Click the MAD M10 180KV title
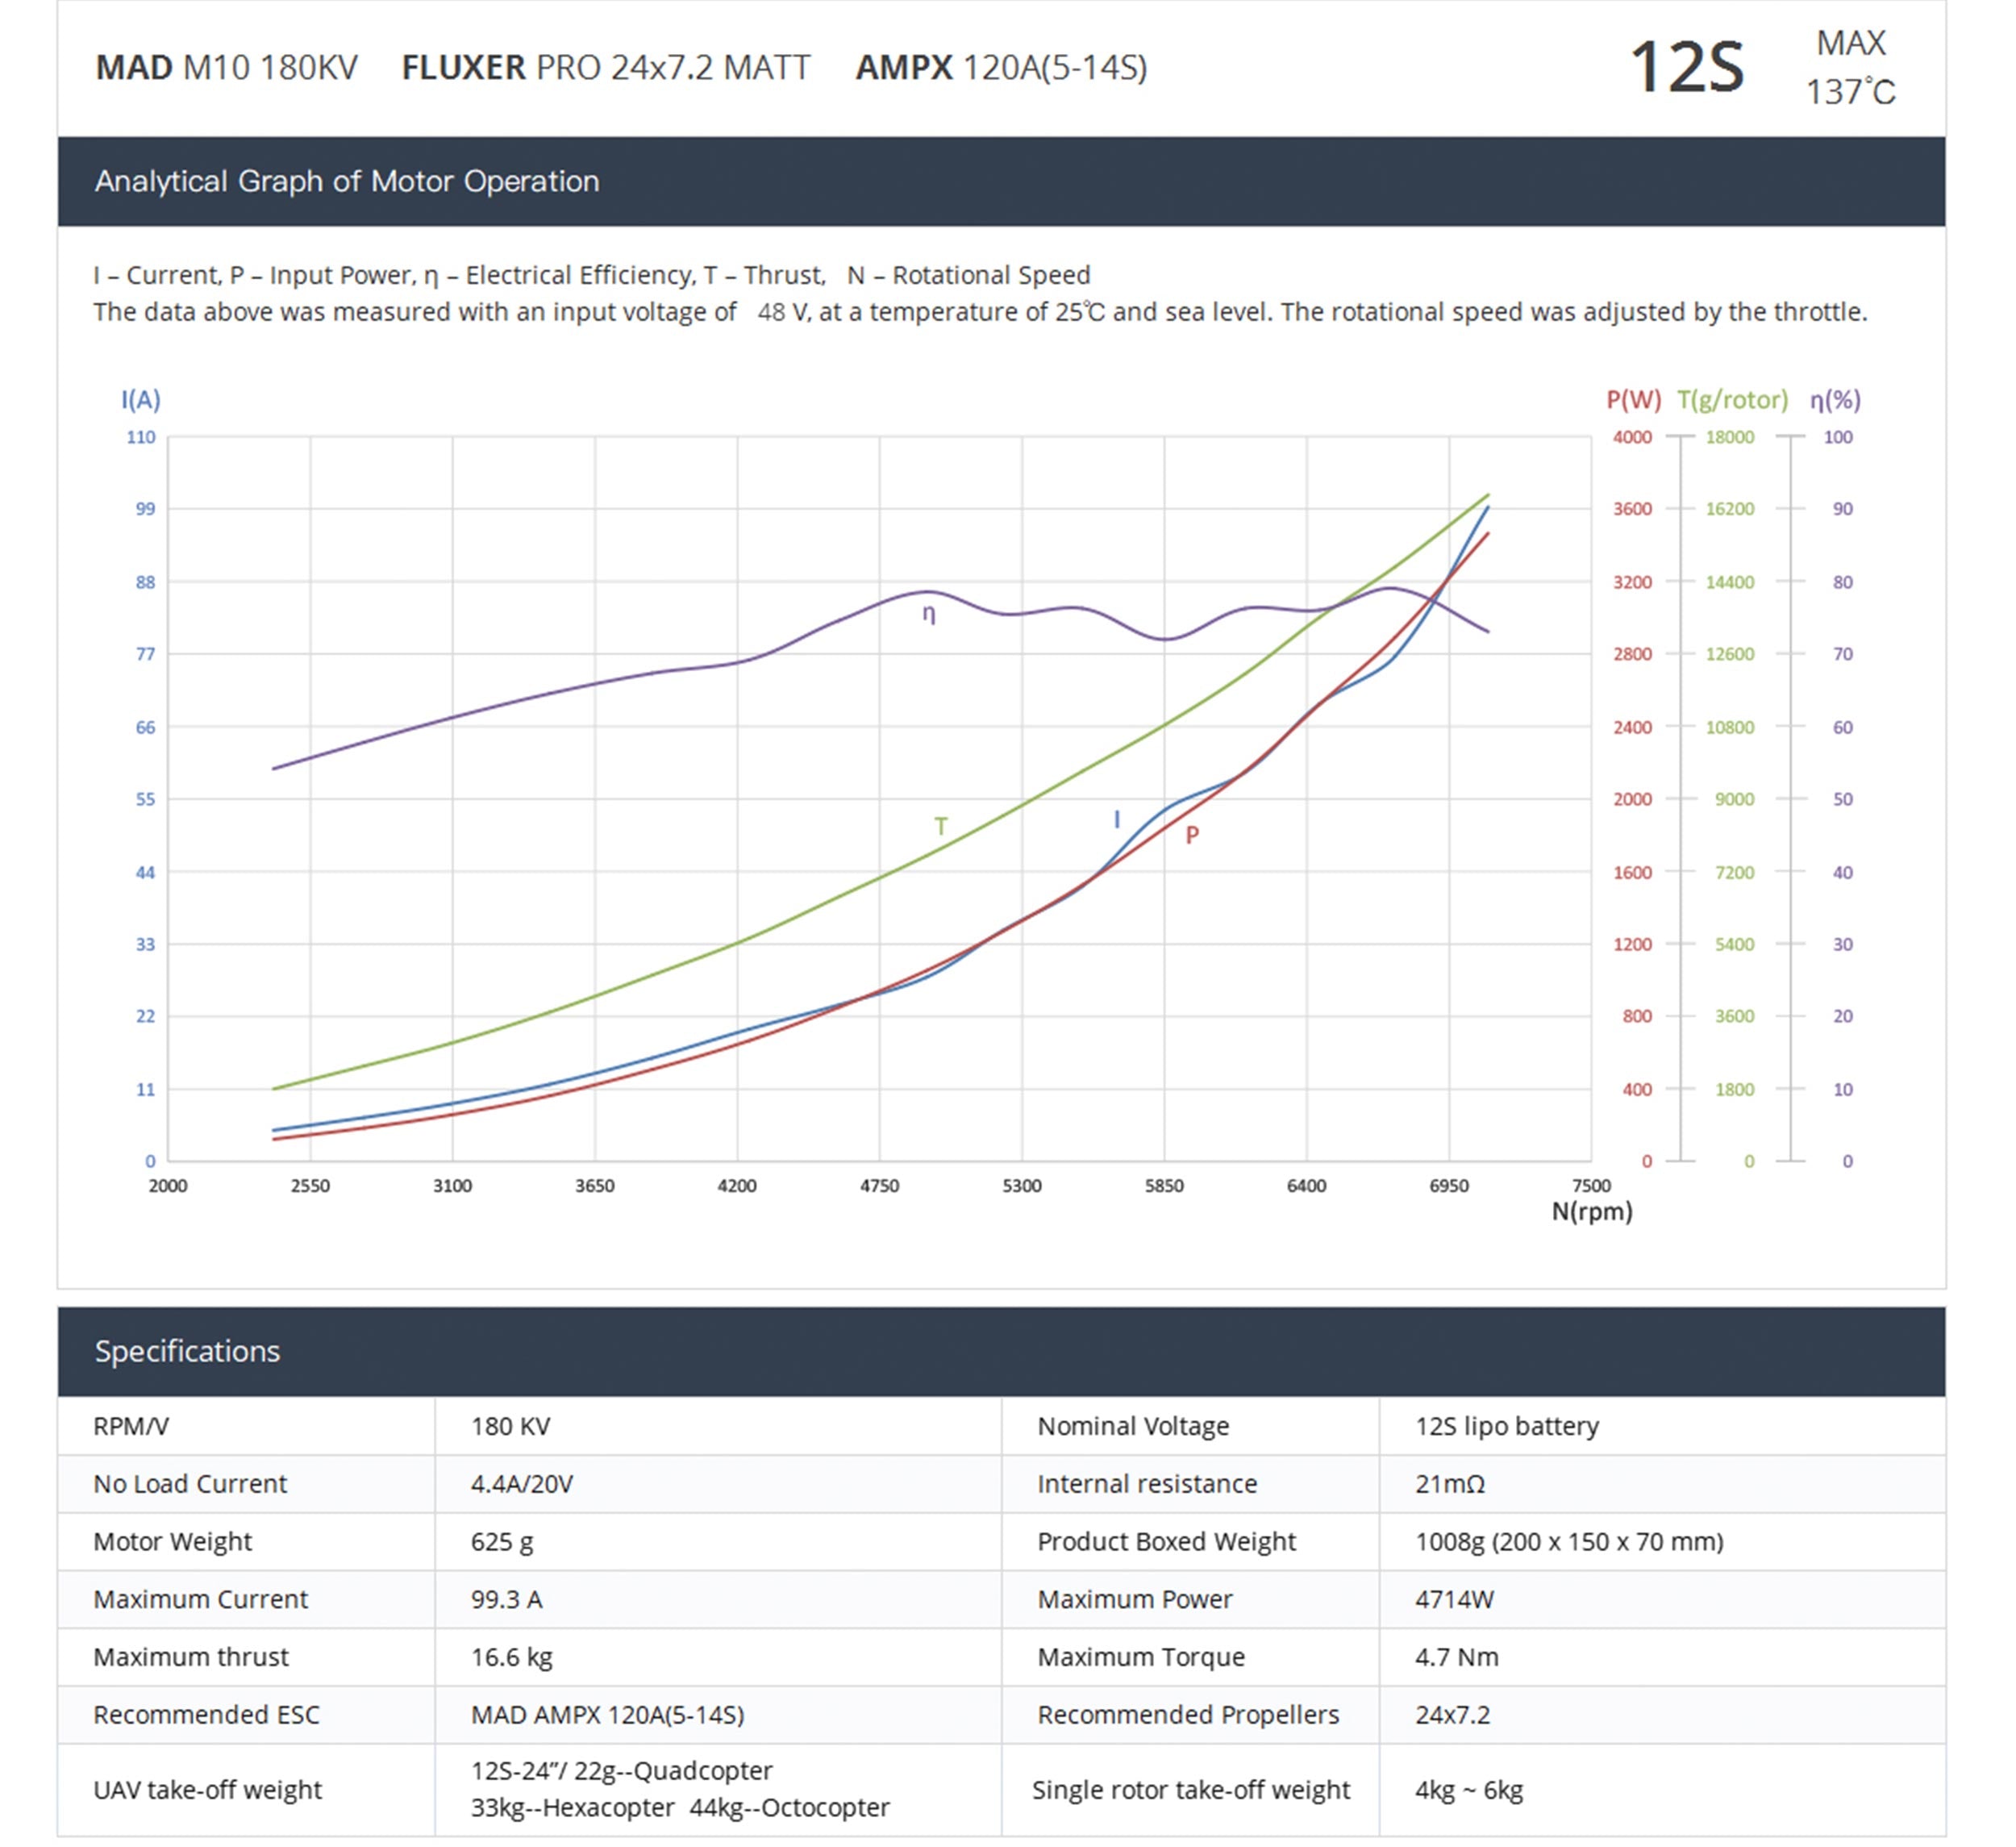 226,68
